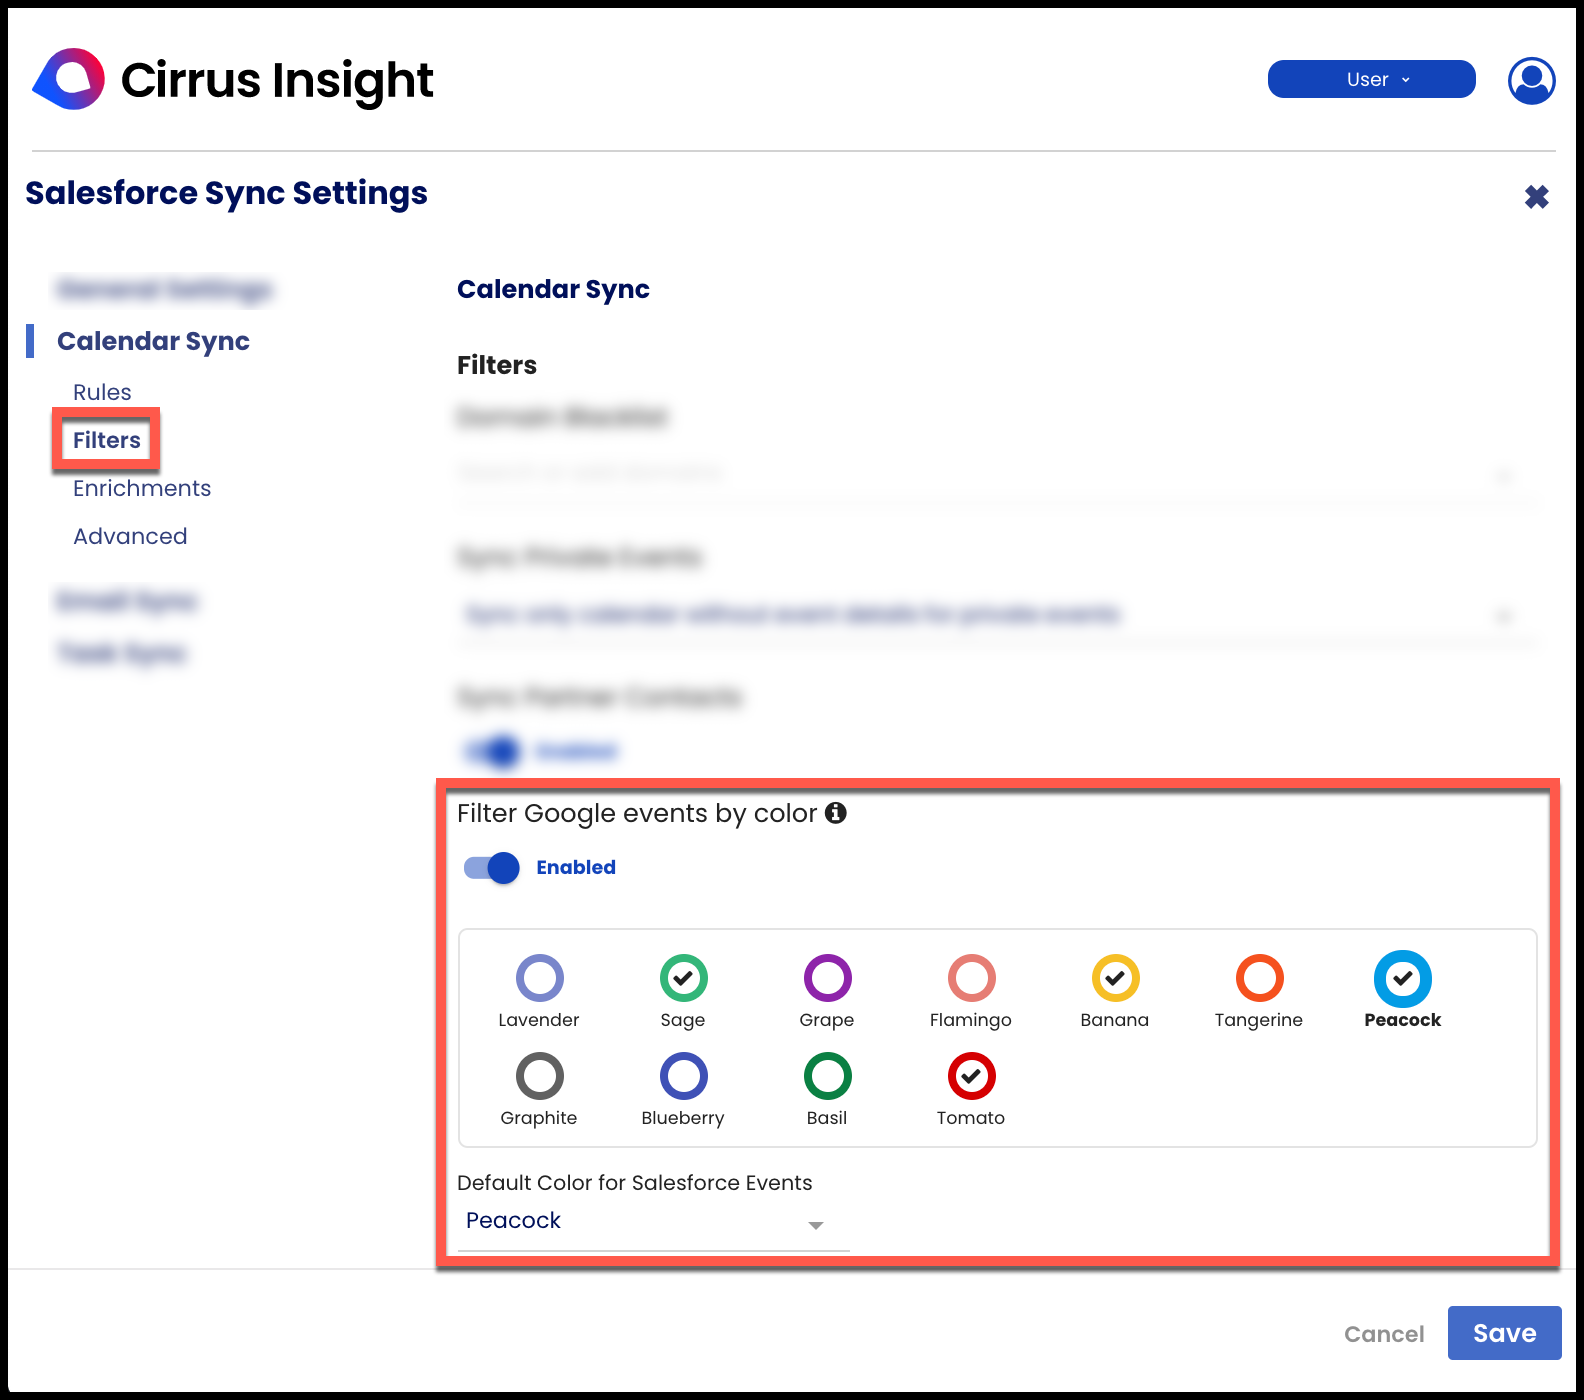The width and height of the screenshot is (1584, 1400).
Task: Open the user profile avatar icon
Action: click(1531, 80)
